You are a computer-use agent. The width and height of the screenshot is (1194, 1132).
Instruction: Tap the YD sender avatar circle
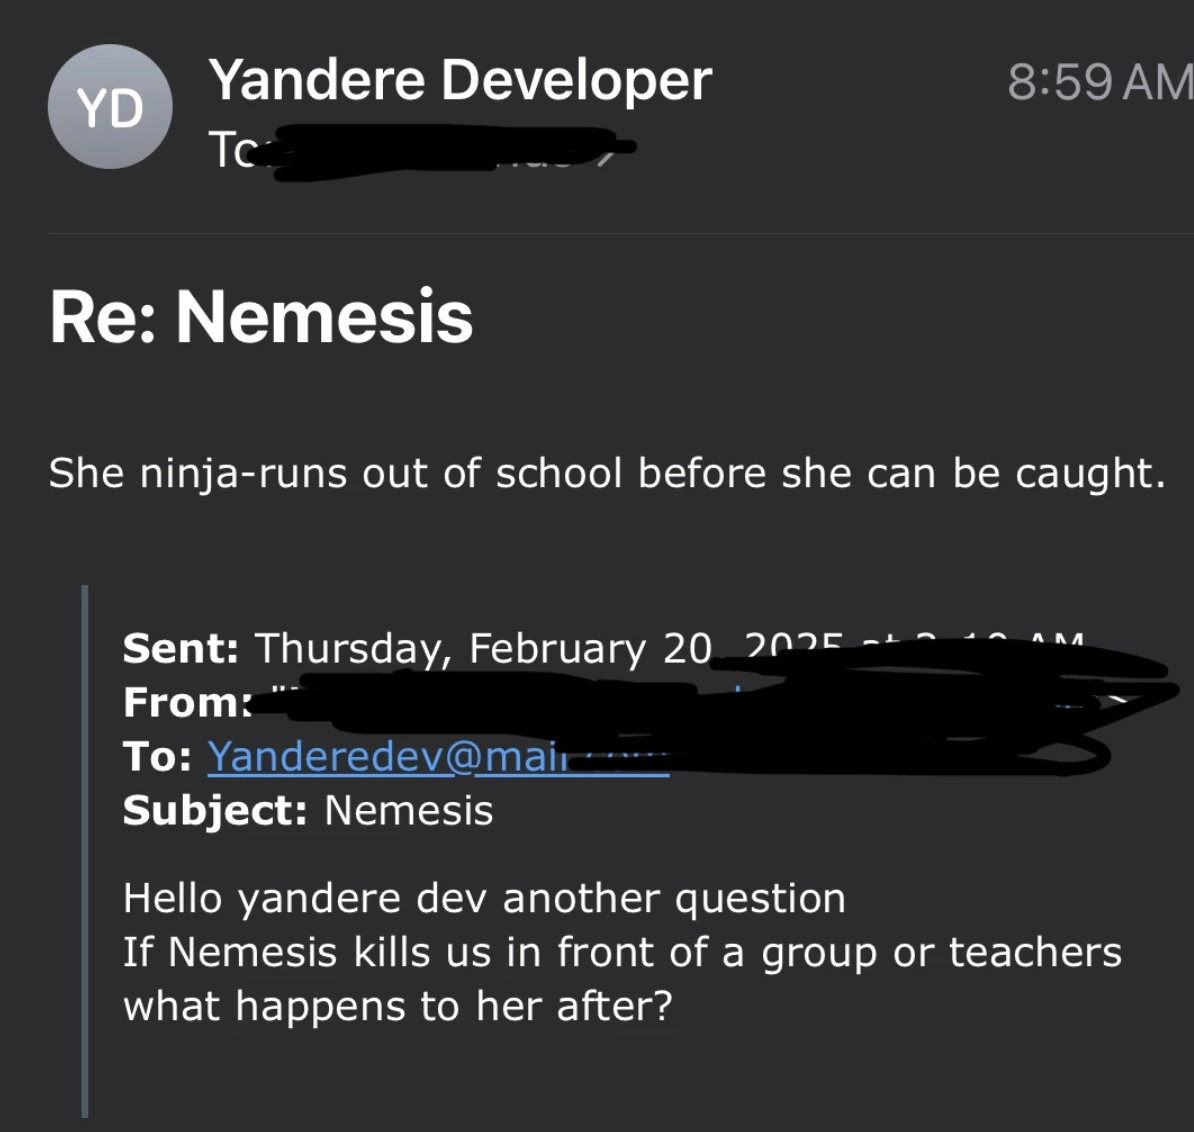[x=109, y=107]
